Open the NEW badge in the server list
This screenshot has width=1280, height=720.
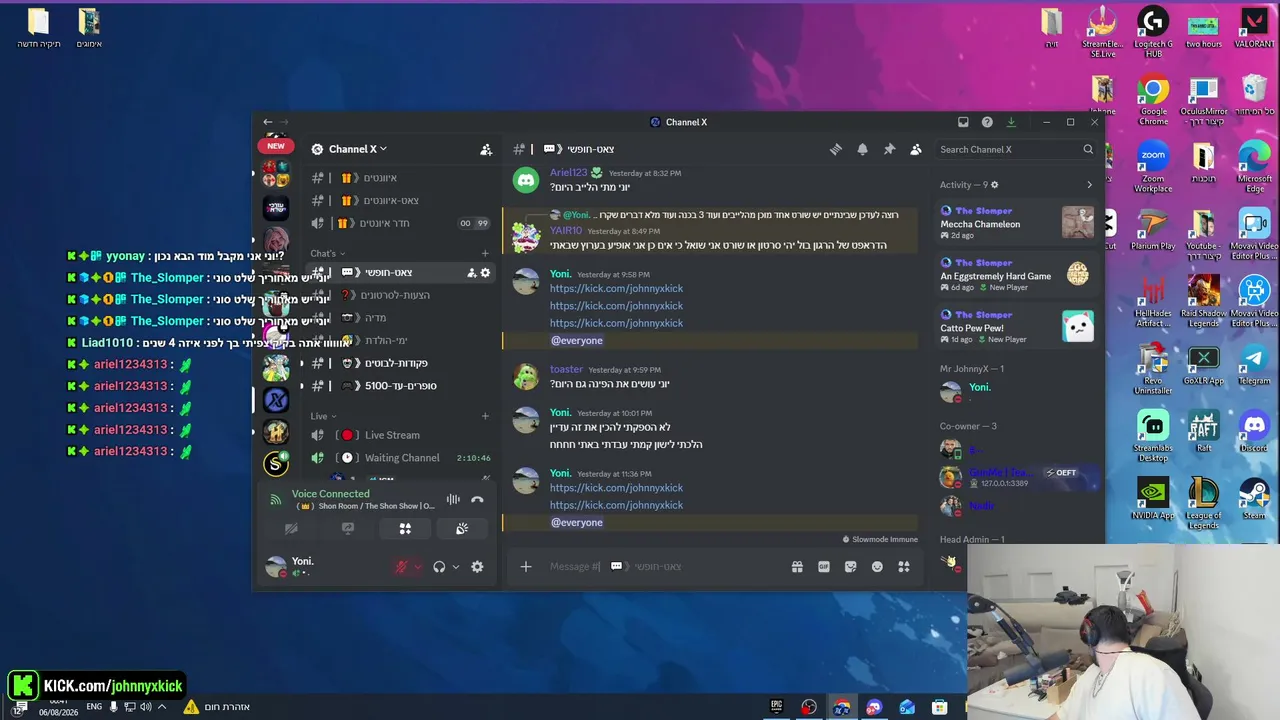(x=276, y=146)
